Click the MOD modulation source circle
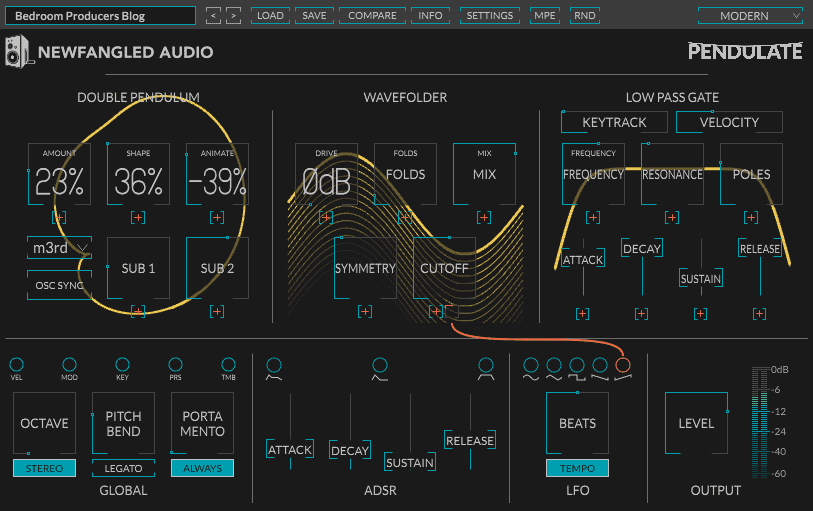Image resolution: width=813 pixels, height=511 pixels. pyautogui.click(x=69, y=364)
